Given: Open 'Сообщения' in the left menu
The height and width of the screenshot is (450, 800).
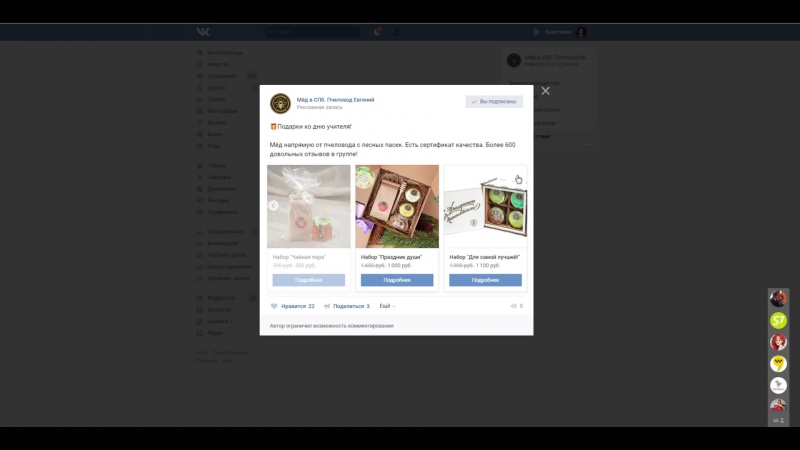Looking at the screenshot, I should click(x=221, y=76).
